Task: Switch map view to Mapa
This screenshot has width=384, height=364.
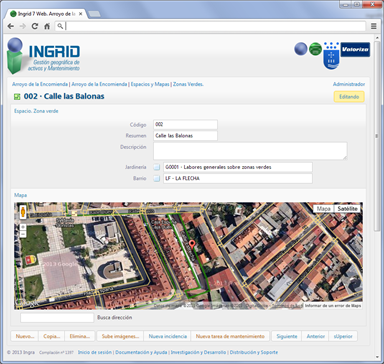Action: coord(323,209)
